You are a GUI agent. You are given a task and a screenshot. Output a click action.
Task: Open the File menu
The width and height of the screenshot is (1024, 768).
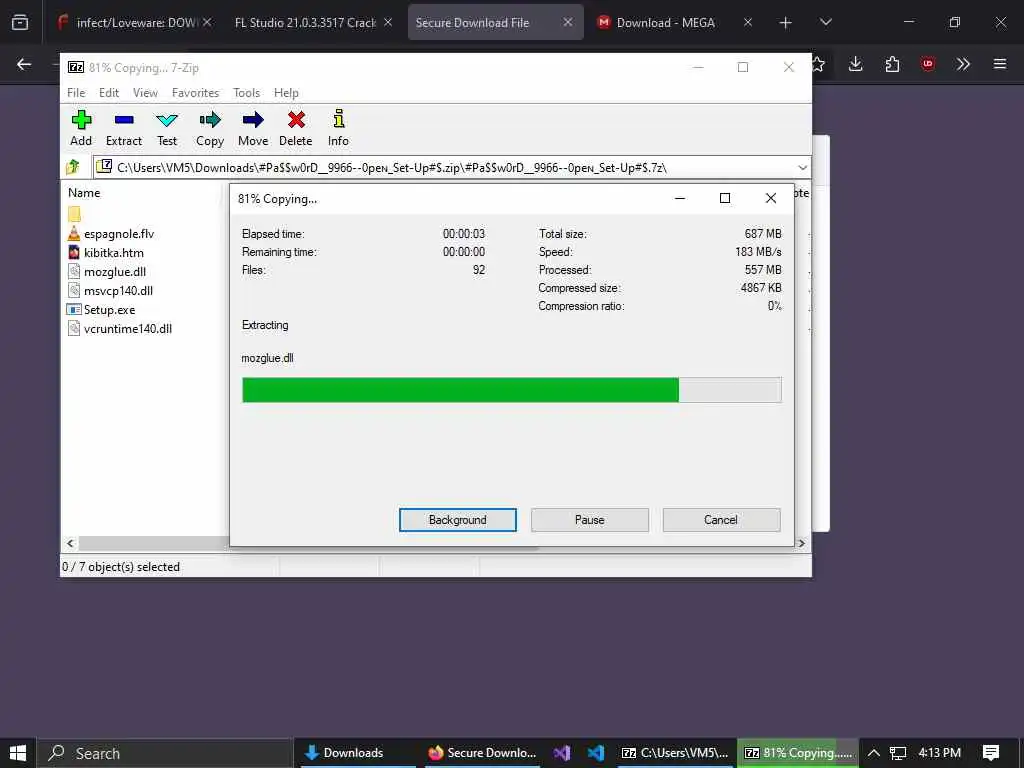[76, 93]
